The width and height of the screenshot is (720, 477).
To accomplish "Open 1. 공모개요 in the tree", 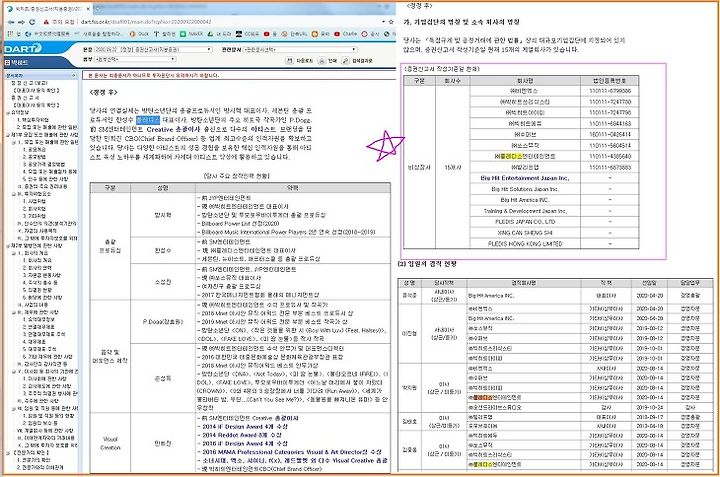I will [34, 150].
